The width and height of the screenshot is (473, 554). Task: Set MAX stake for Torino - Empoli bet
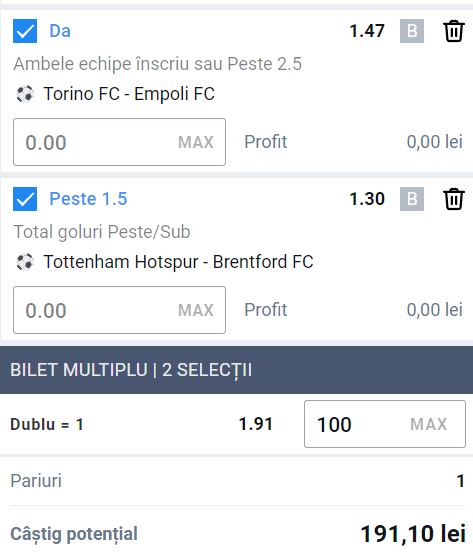[196, 142]
